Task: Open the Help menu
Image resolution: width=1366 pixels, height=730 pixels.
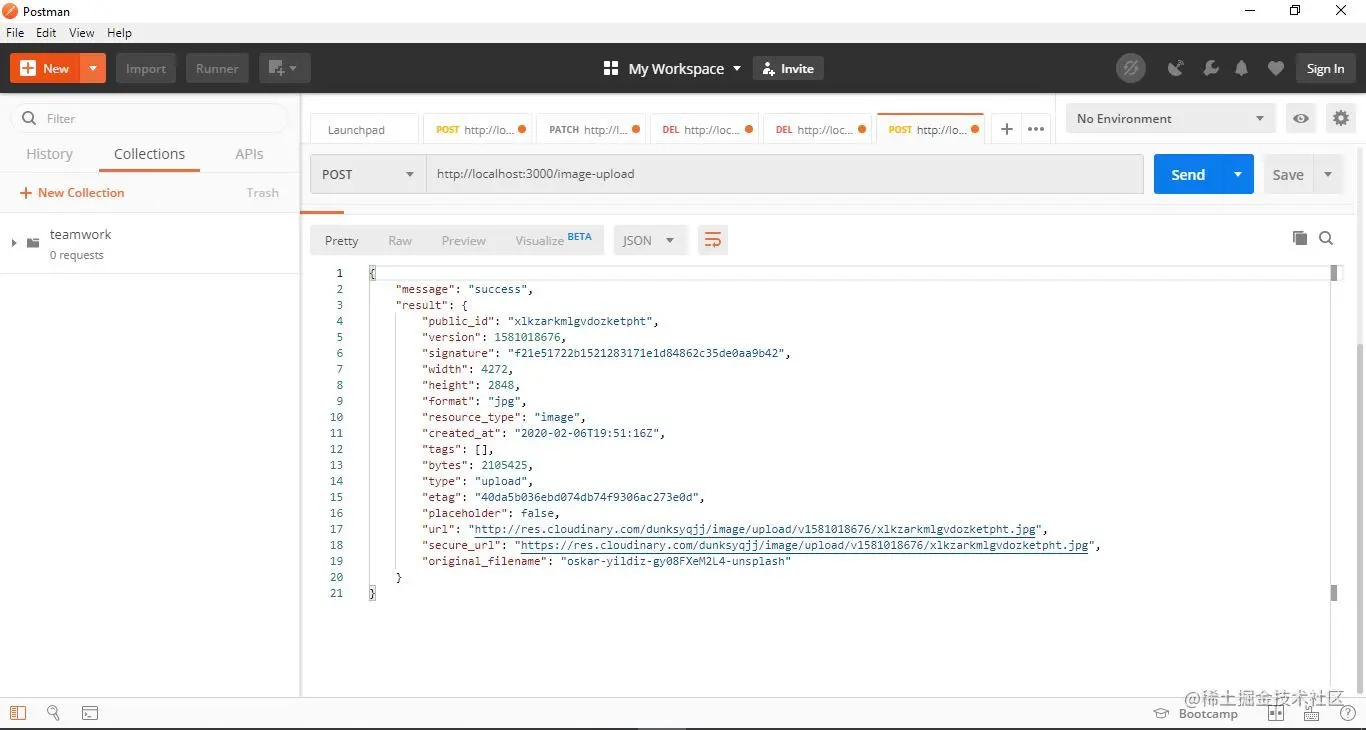Action: pyautogui.click(x=119, y=32)
